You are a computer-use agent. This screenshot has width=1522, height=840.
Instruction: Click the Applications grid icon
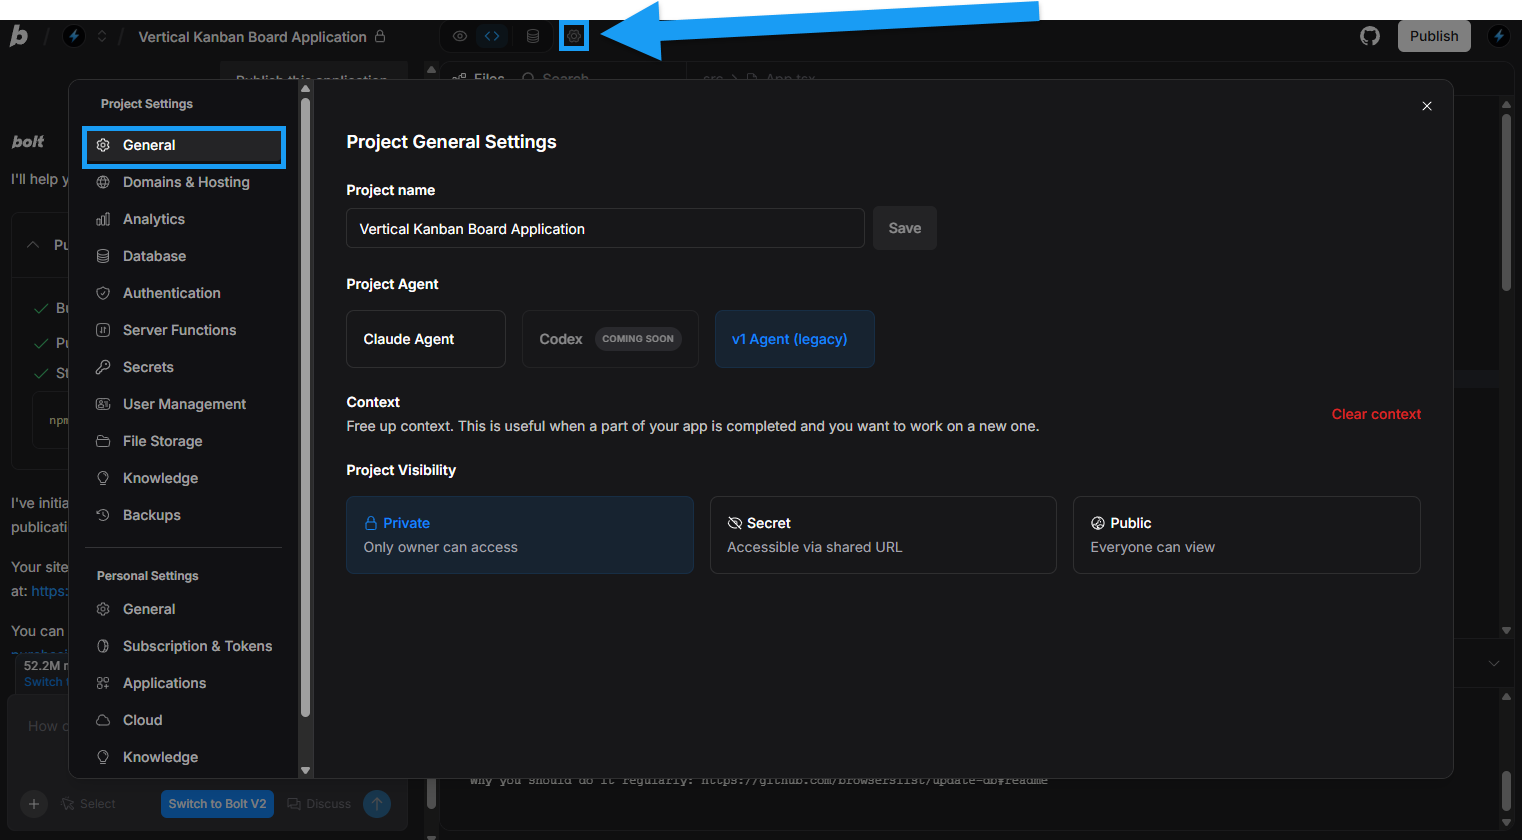(x=103, y=683)
